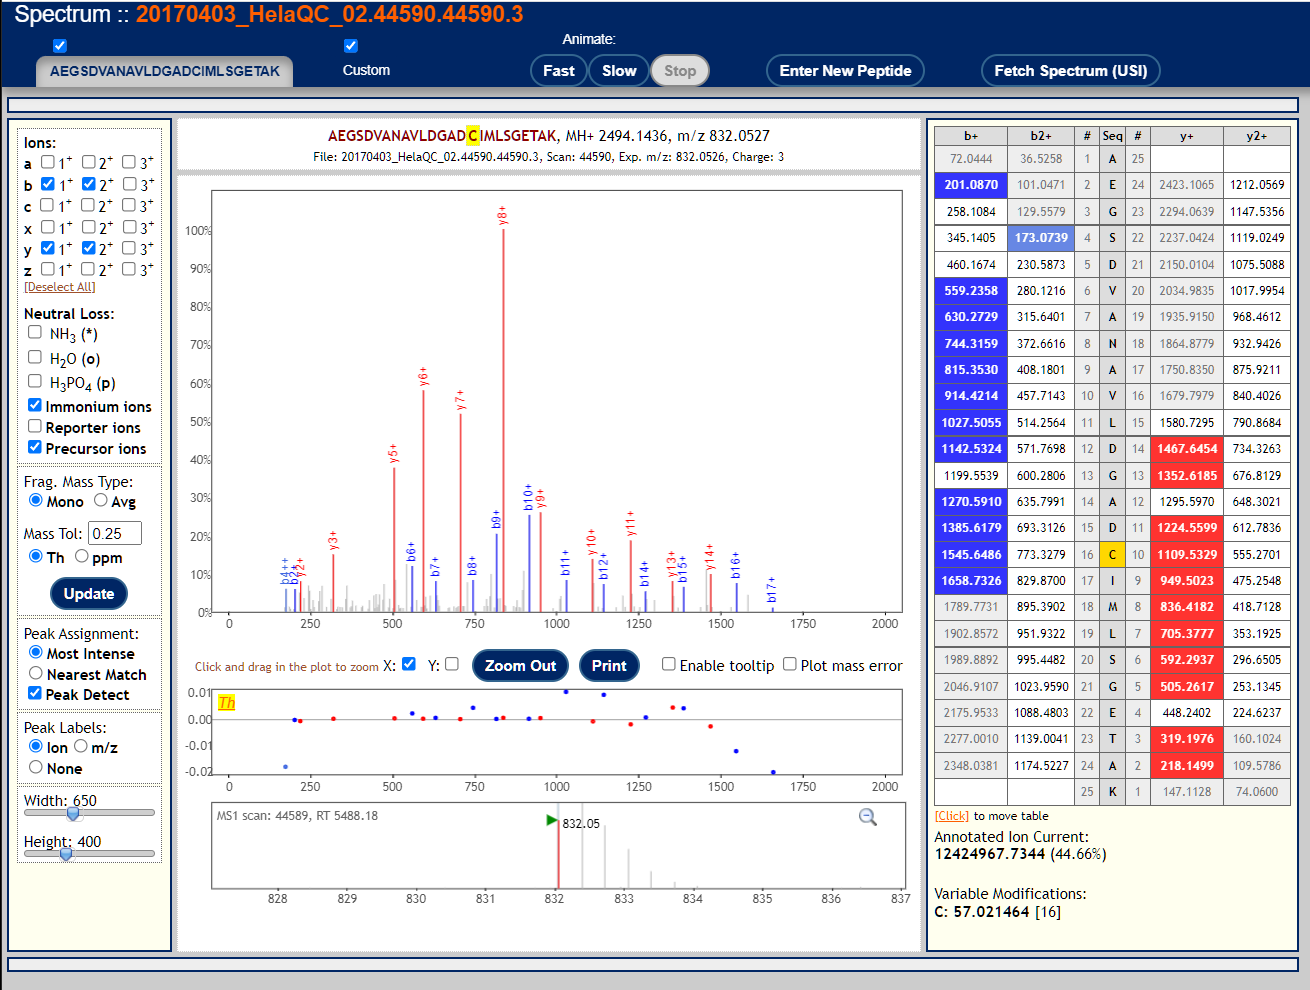The width and height of the screenshot is (1310, 990).
Task: Click the green precursor arrow marker at 832.05
Action: tap(552, 820)
